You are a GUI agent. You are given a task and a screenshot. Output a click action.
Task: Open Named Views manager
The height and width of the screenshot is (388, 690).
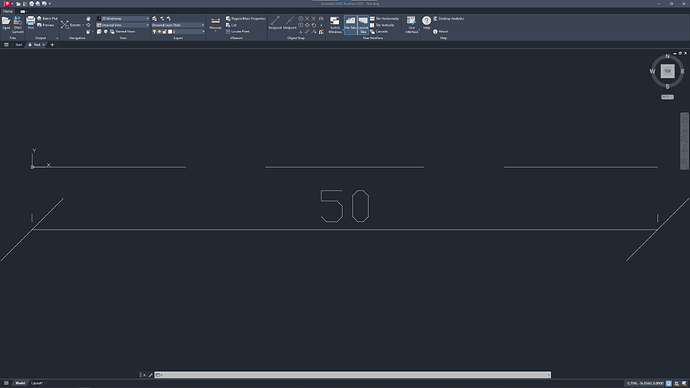[122, 32]
